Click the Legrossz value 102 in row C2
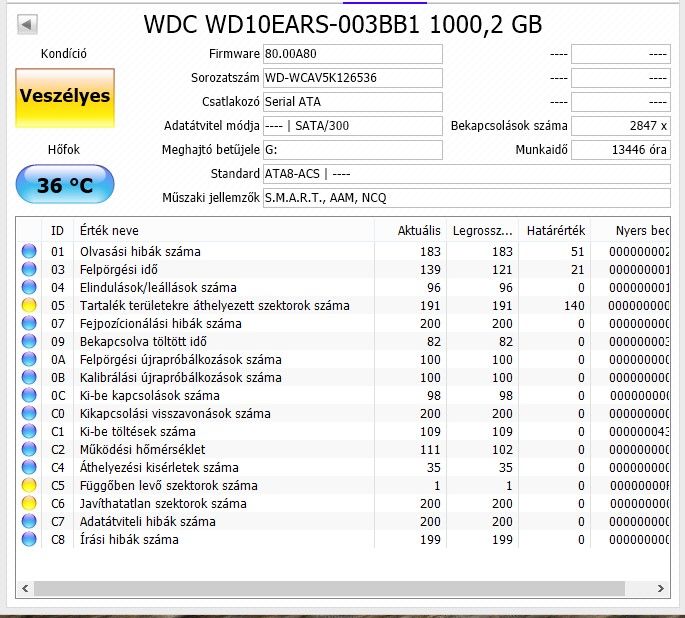 (x=502, y=449)
